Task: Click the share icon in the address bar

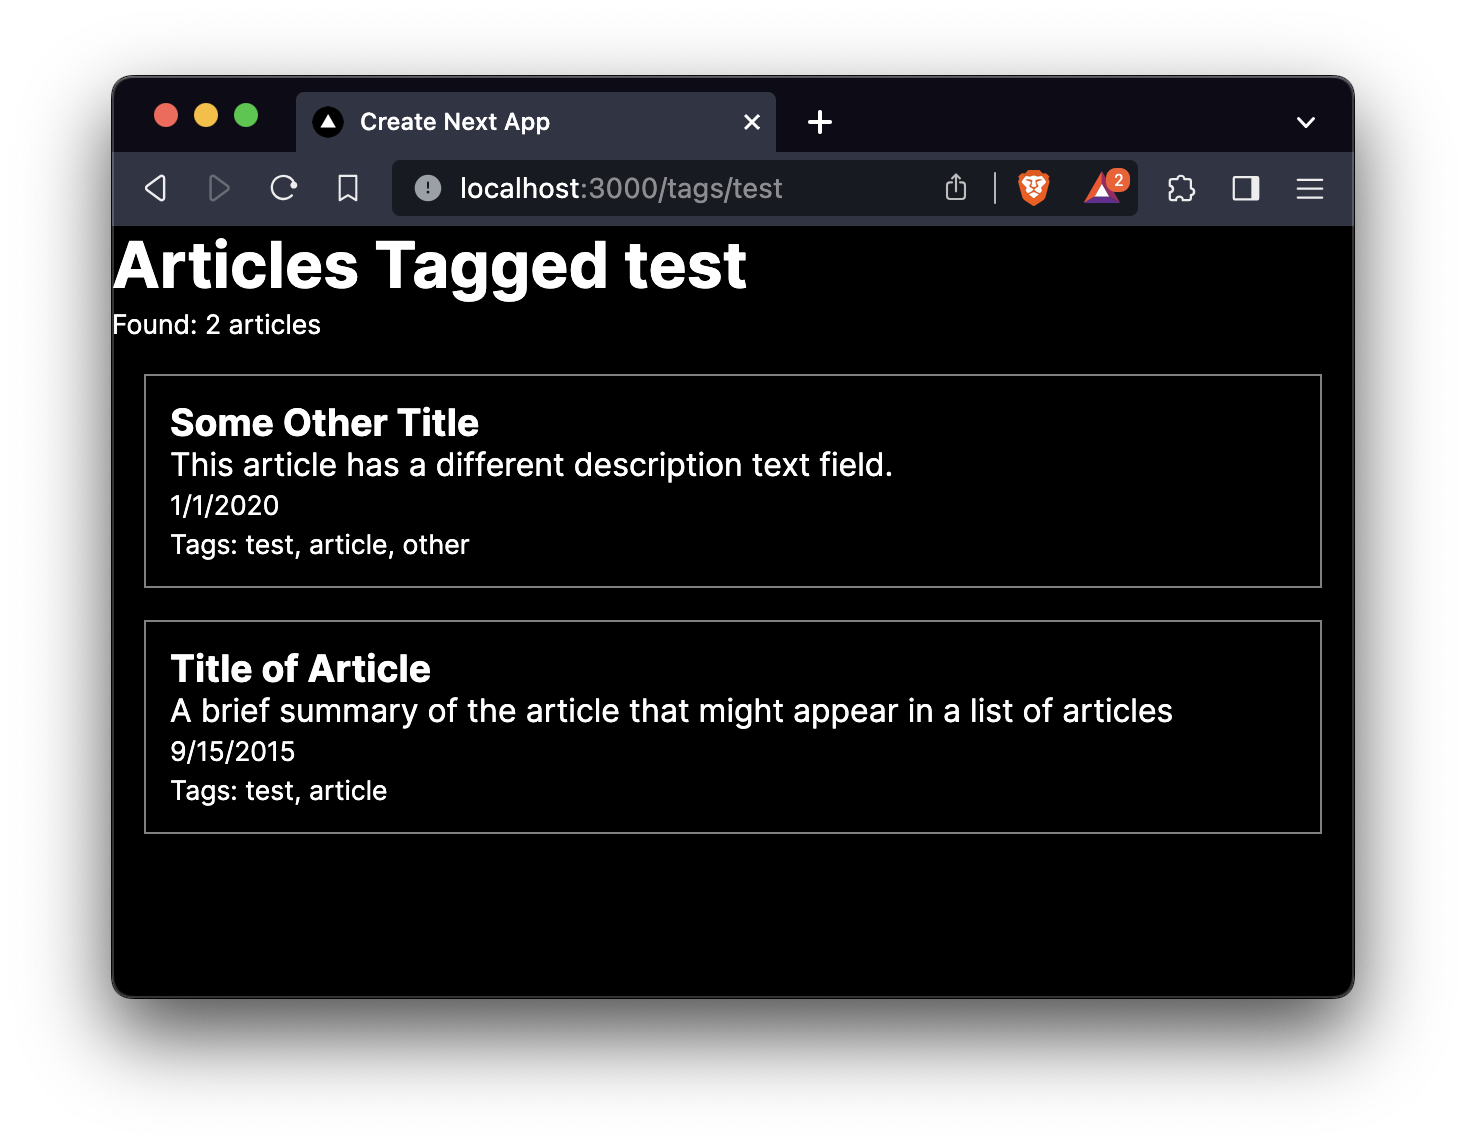Action: coord(956,187)
